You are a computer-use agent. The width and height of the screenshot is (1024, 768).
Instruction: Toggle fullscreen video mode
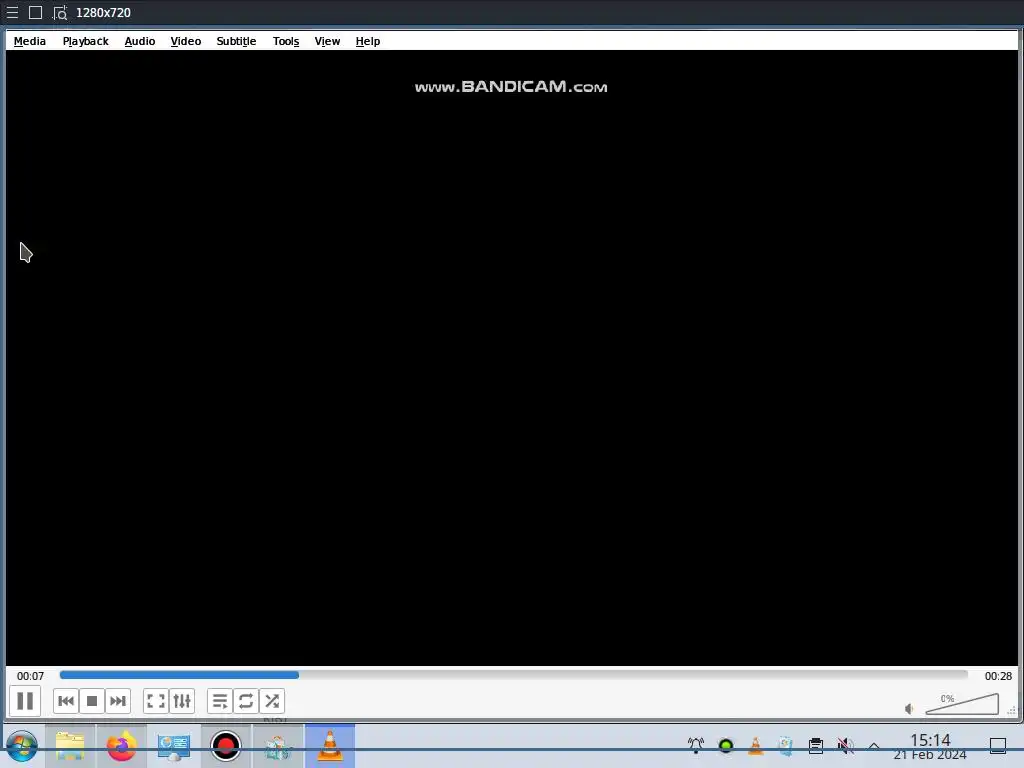[156, 701]
